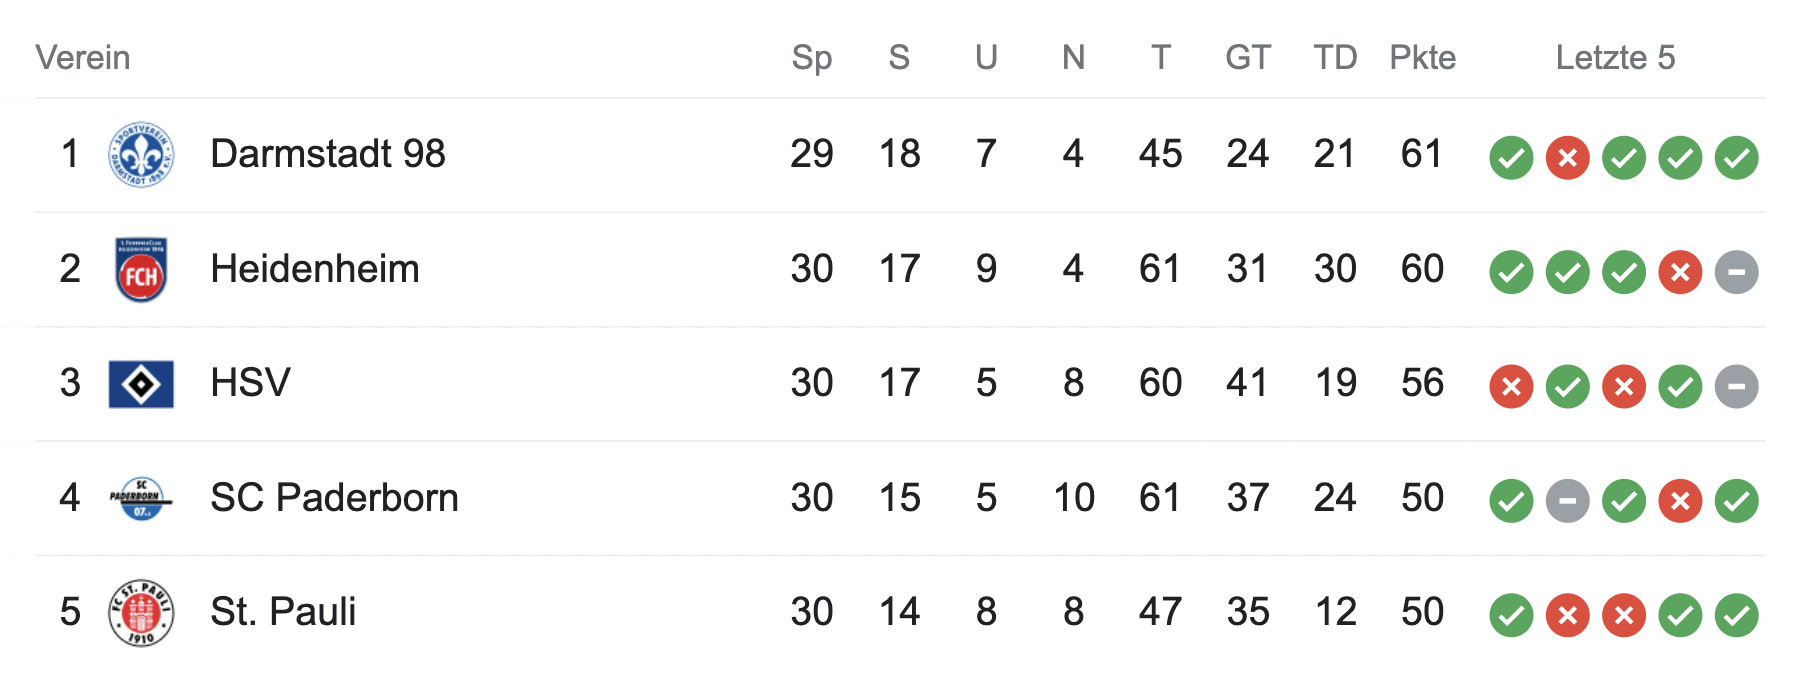Click the Verein column header
1814x692 pixels.
pyautogui.click(x=83, y=58)
